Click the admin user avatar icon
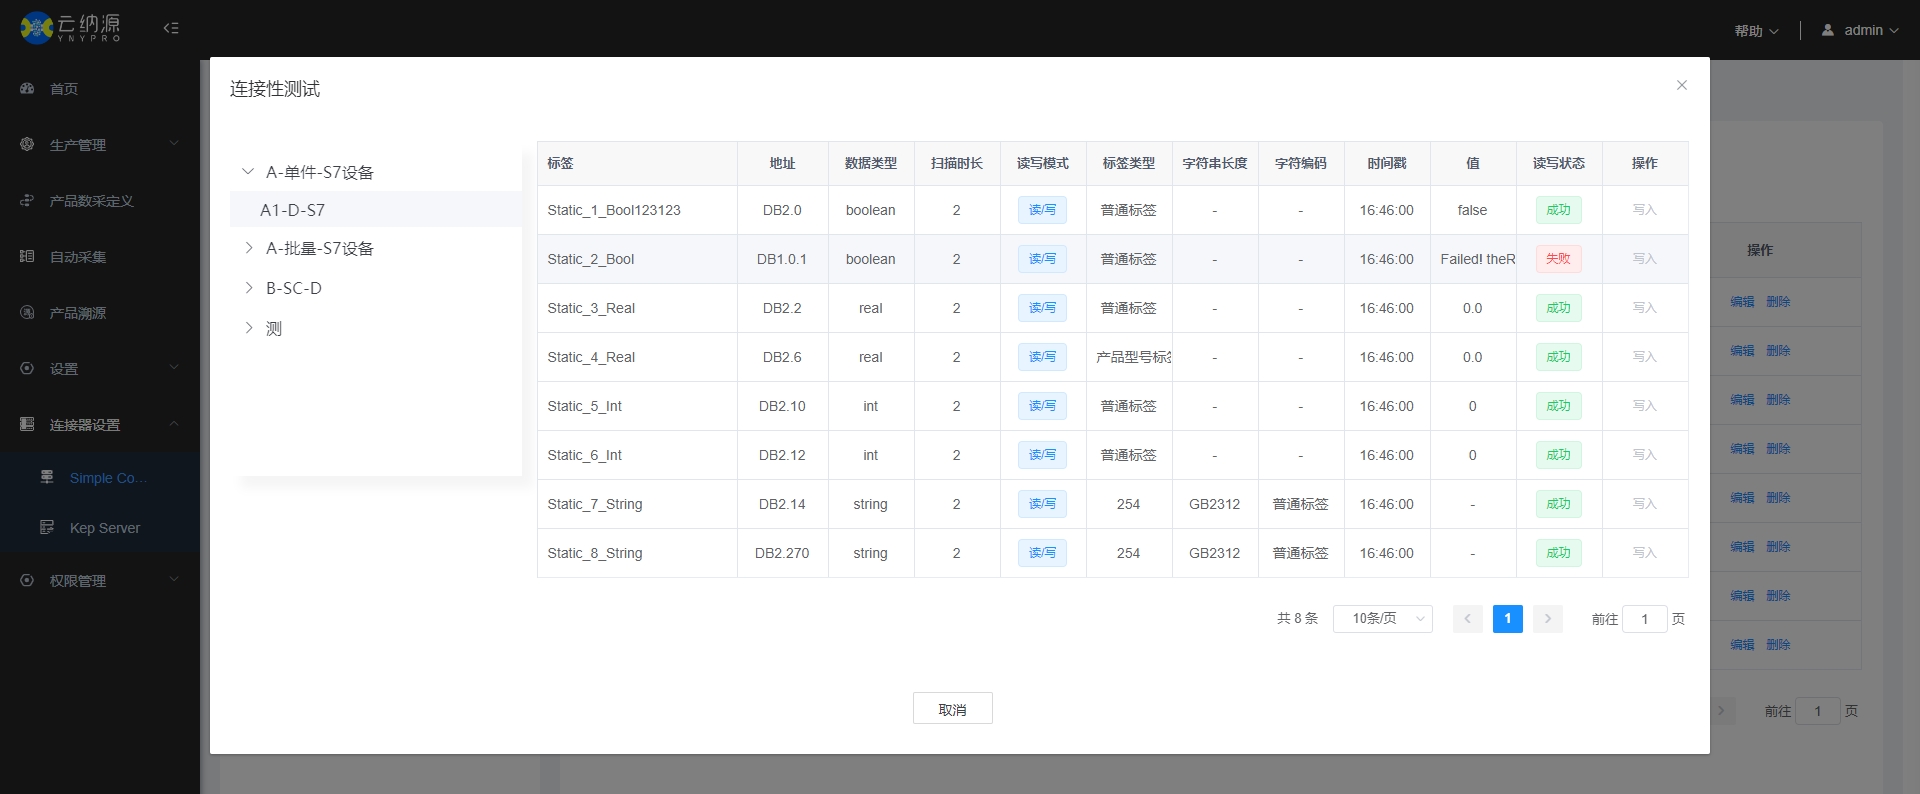1920x794 pixels. [1828, 30]
